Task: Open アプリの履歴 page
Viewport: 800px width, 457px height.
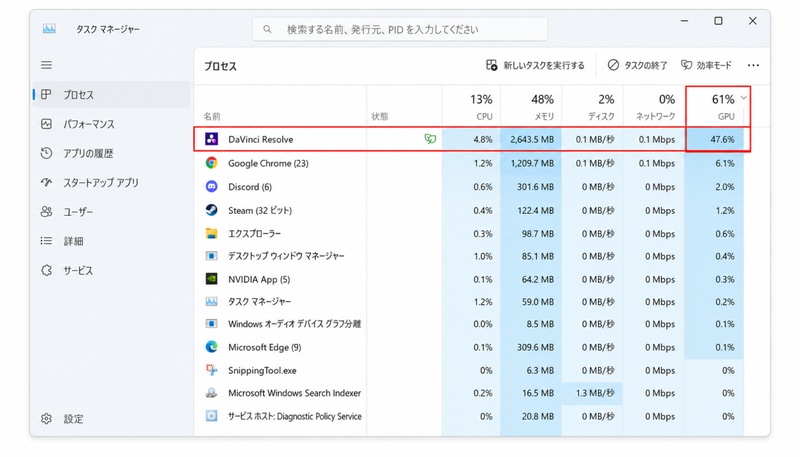Action: click(x=111, y=153)
